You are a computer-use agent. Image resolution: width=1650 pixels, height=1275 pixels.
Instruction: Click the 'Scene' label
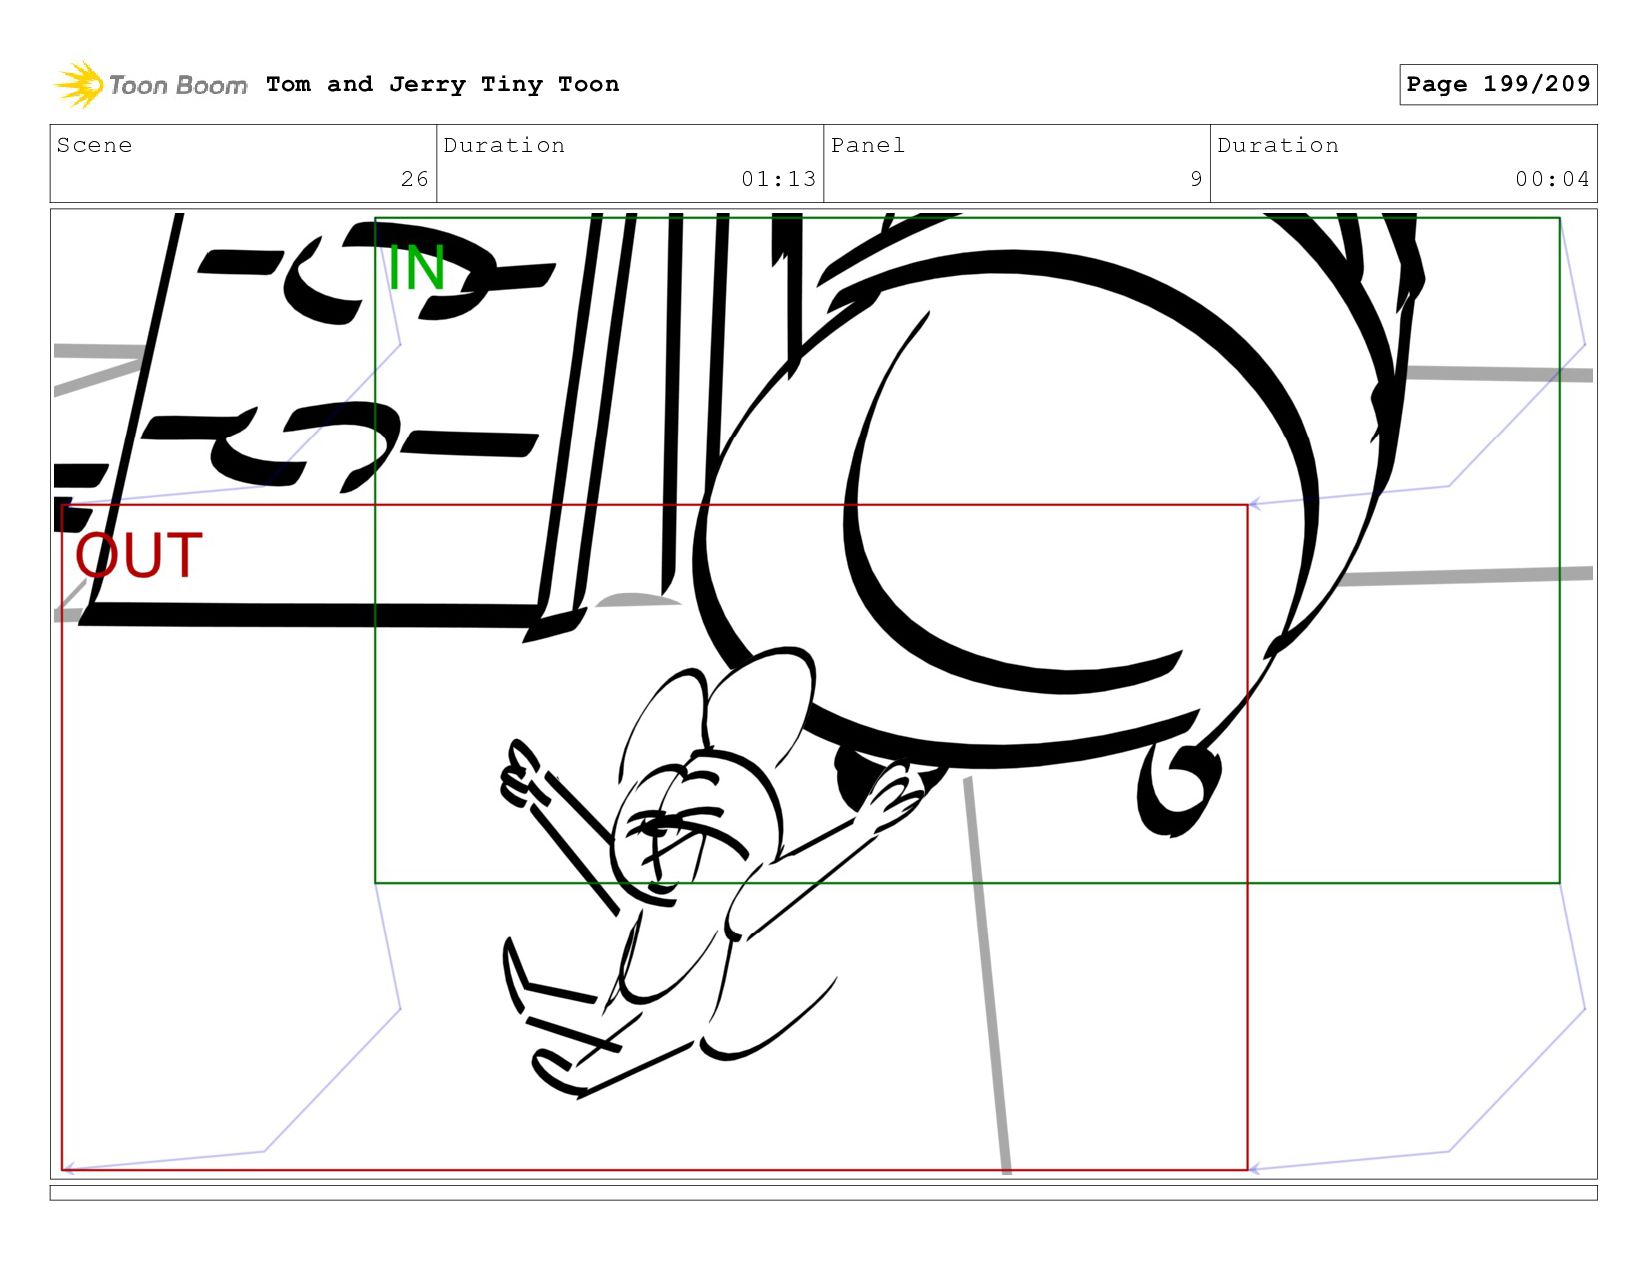point(94,145)
